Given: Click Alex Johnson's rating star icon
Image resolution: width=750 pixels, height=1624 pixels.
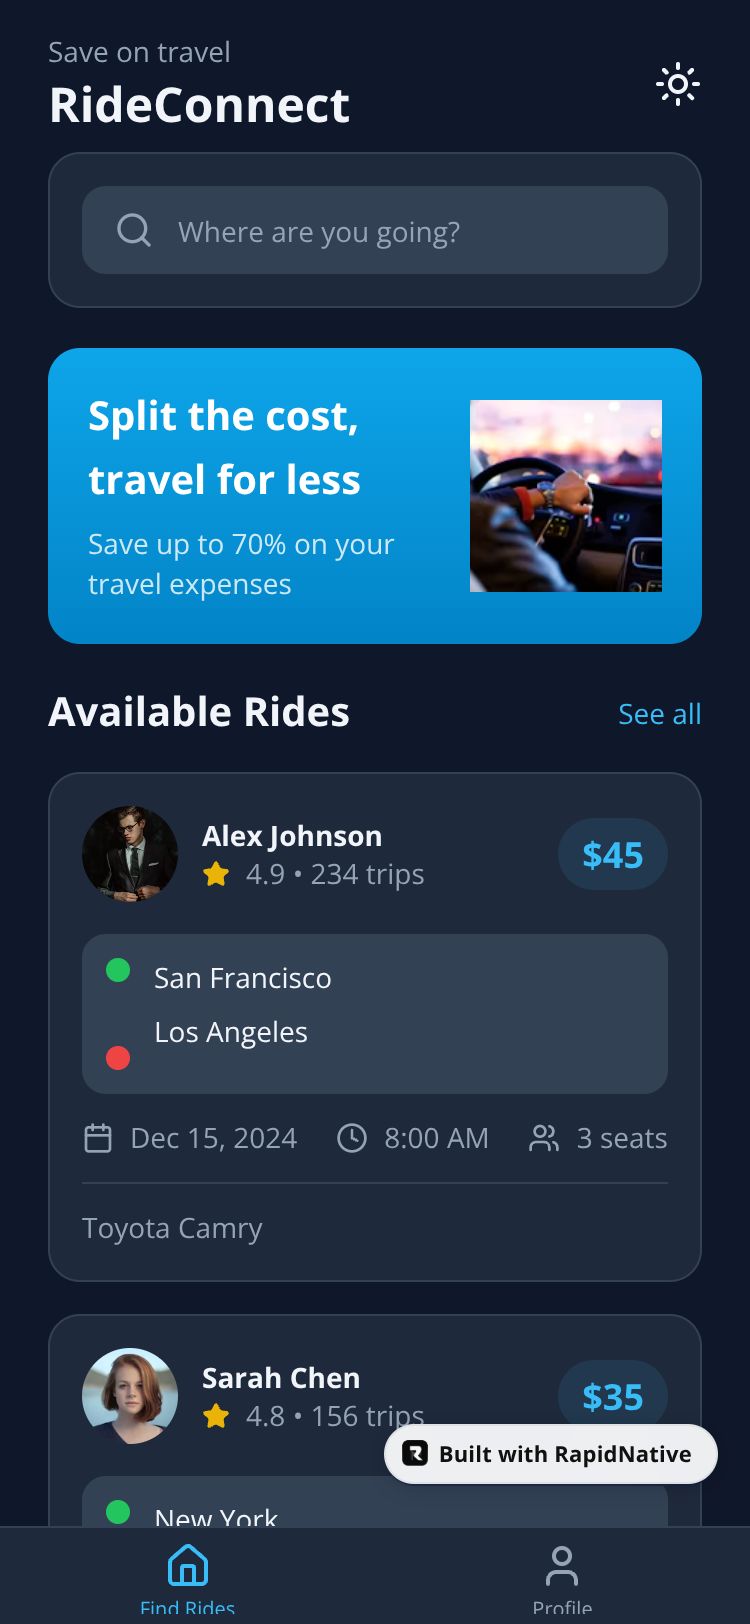Looking at the screenshot, I should click(x=216, y=875).
